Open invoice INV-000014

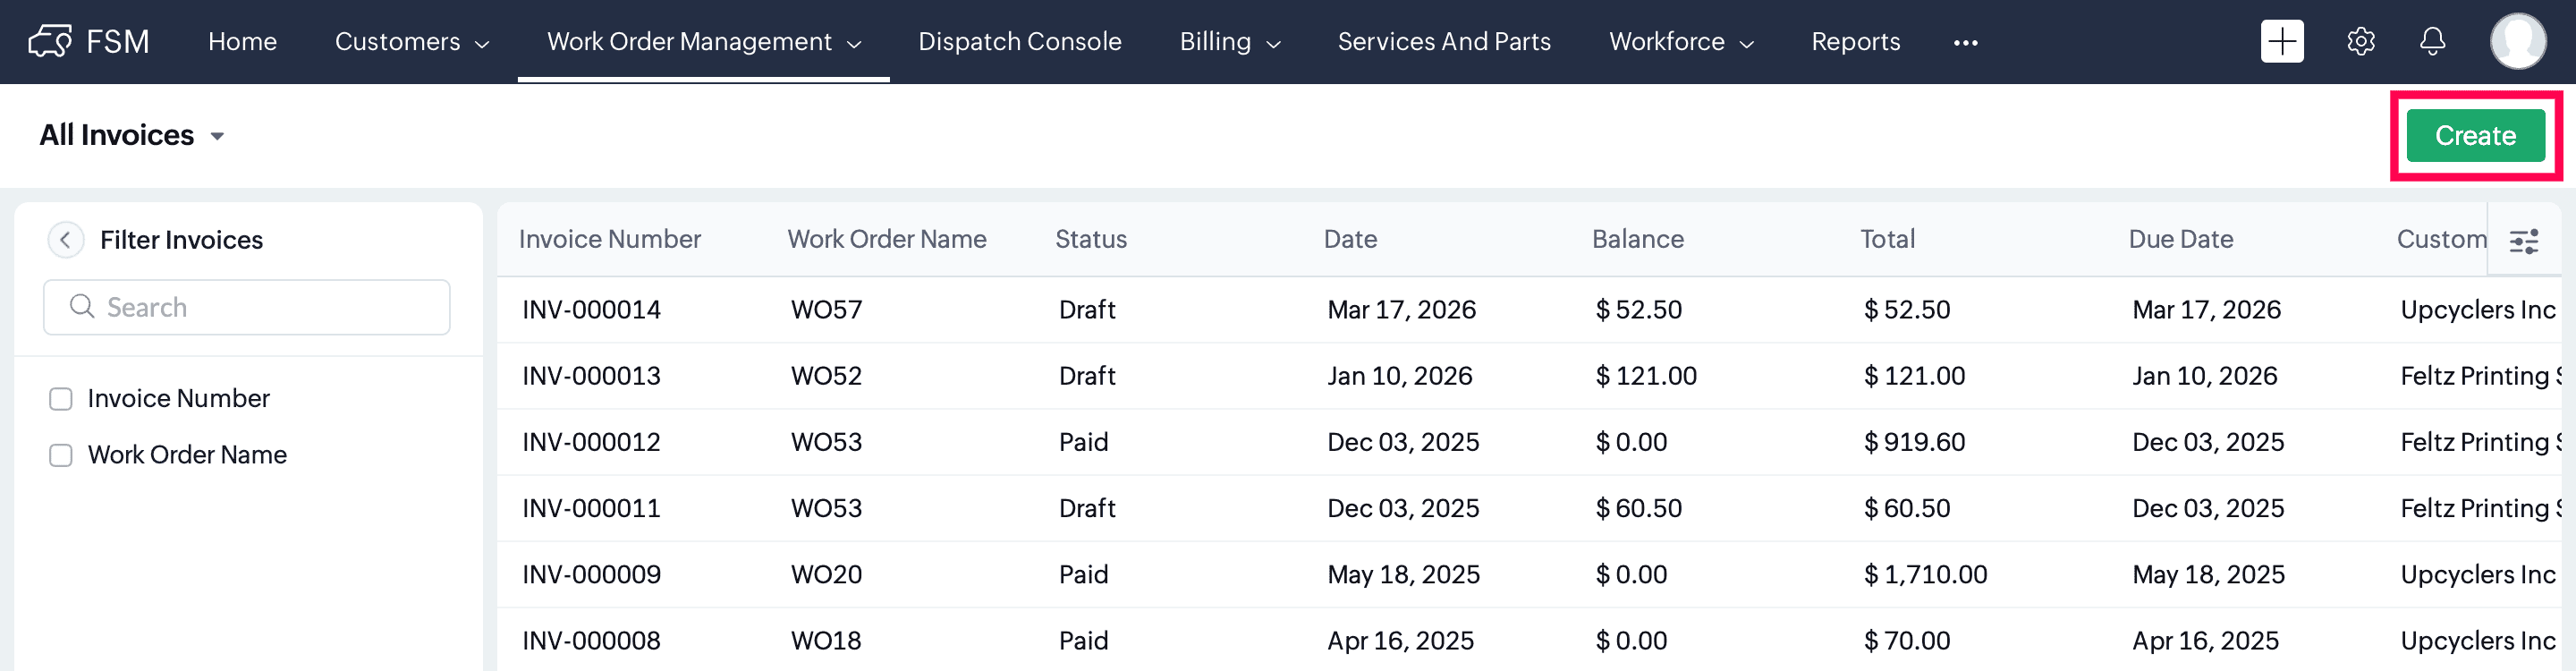(591, 310)
